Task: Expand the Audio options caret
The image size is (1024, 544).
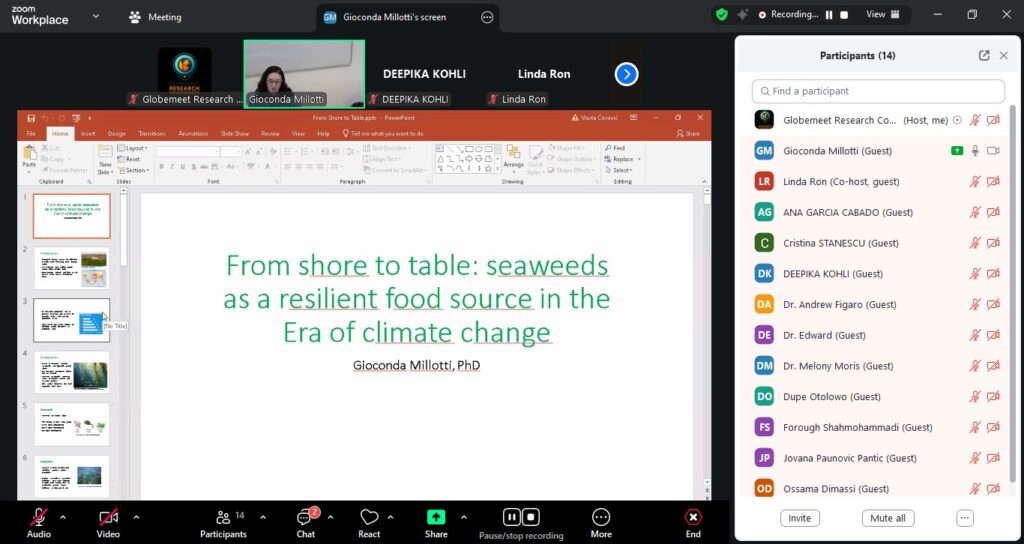Action: [63, 517]
